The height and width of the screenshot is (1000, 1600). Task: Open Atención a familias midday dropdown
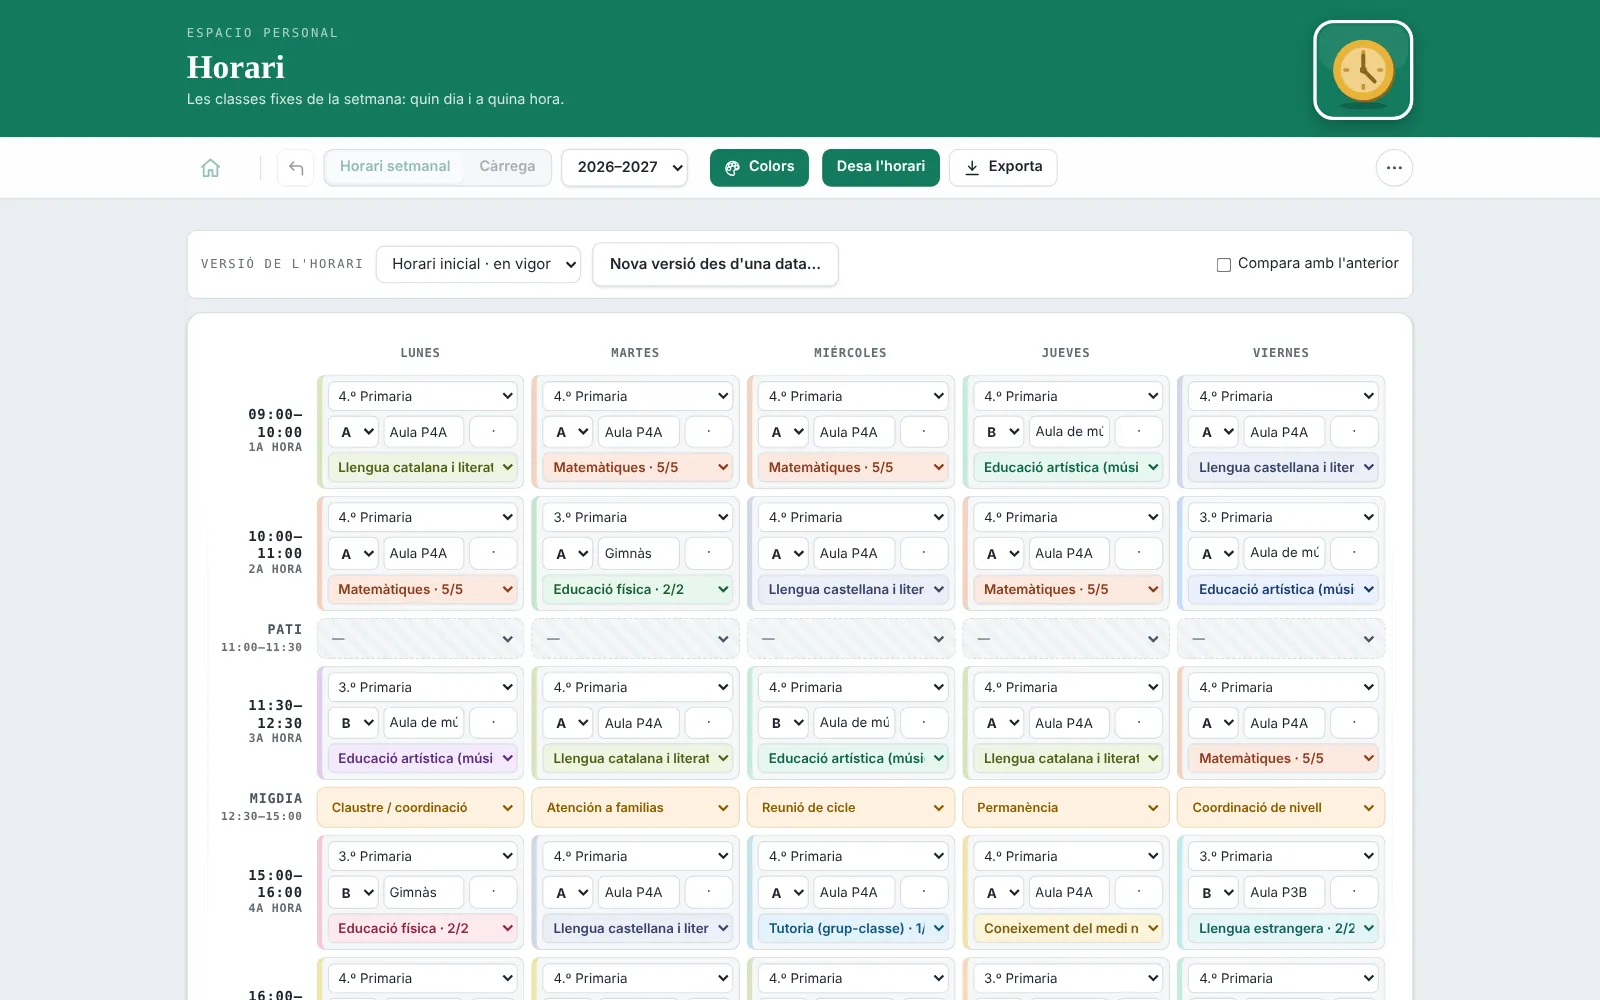[635, 808]
